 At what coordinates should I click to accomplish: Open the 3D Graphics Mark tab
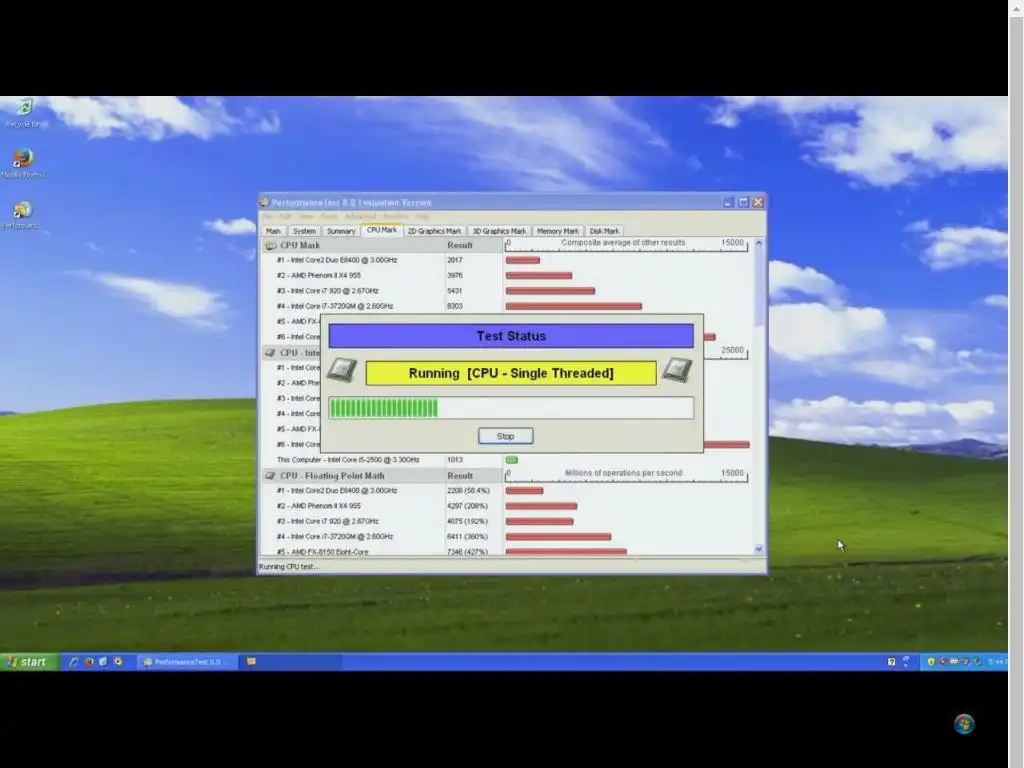(x=499, y=231)
